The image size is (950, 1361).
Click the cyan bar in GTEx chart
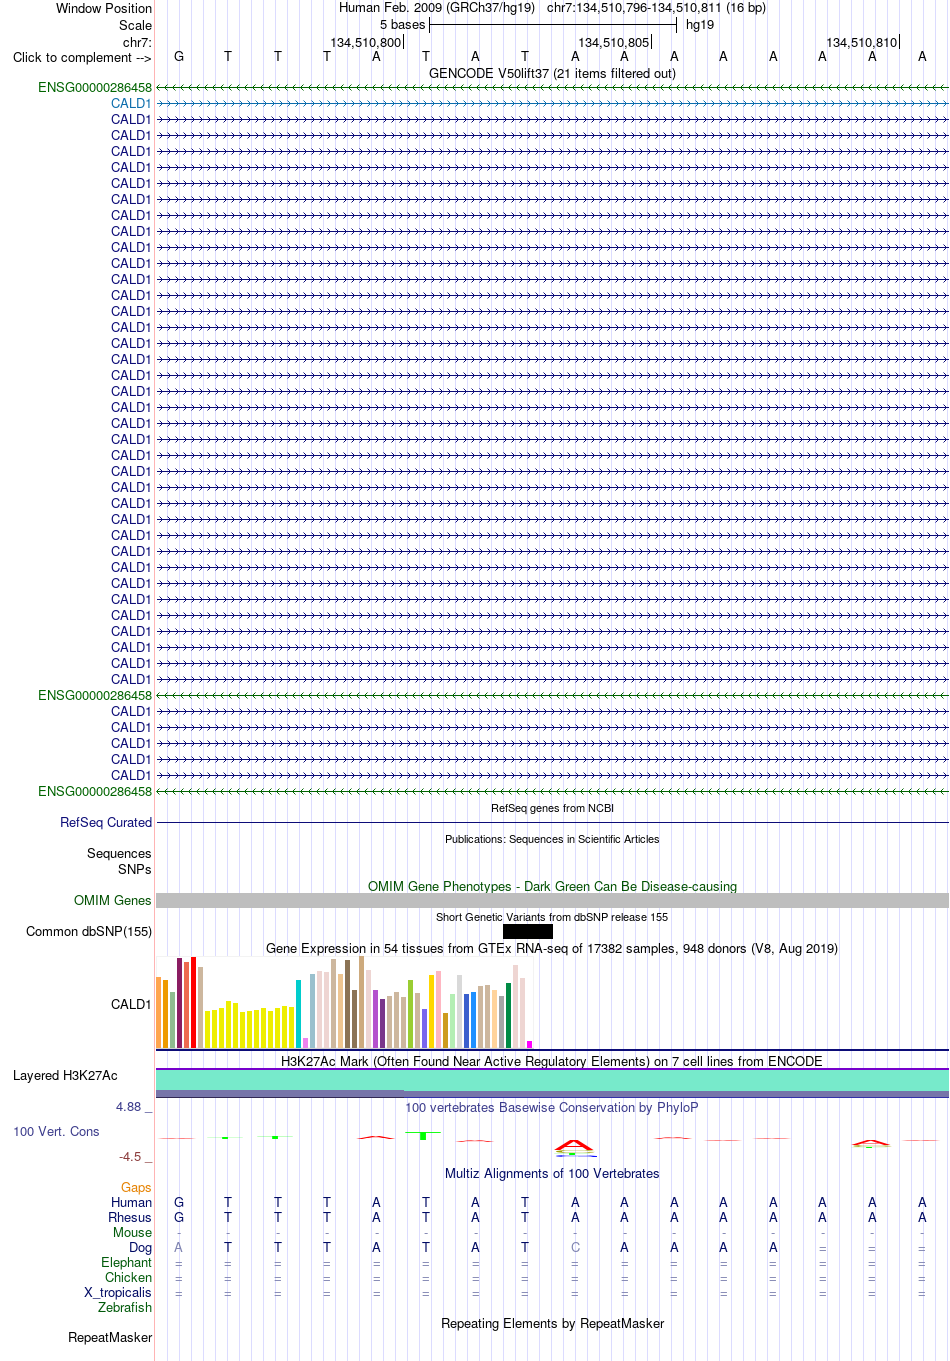[x=299, y=1014]
